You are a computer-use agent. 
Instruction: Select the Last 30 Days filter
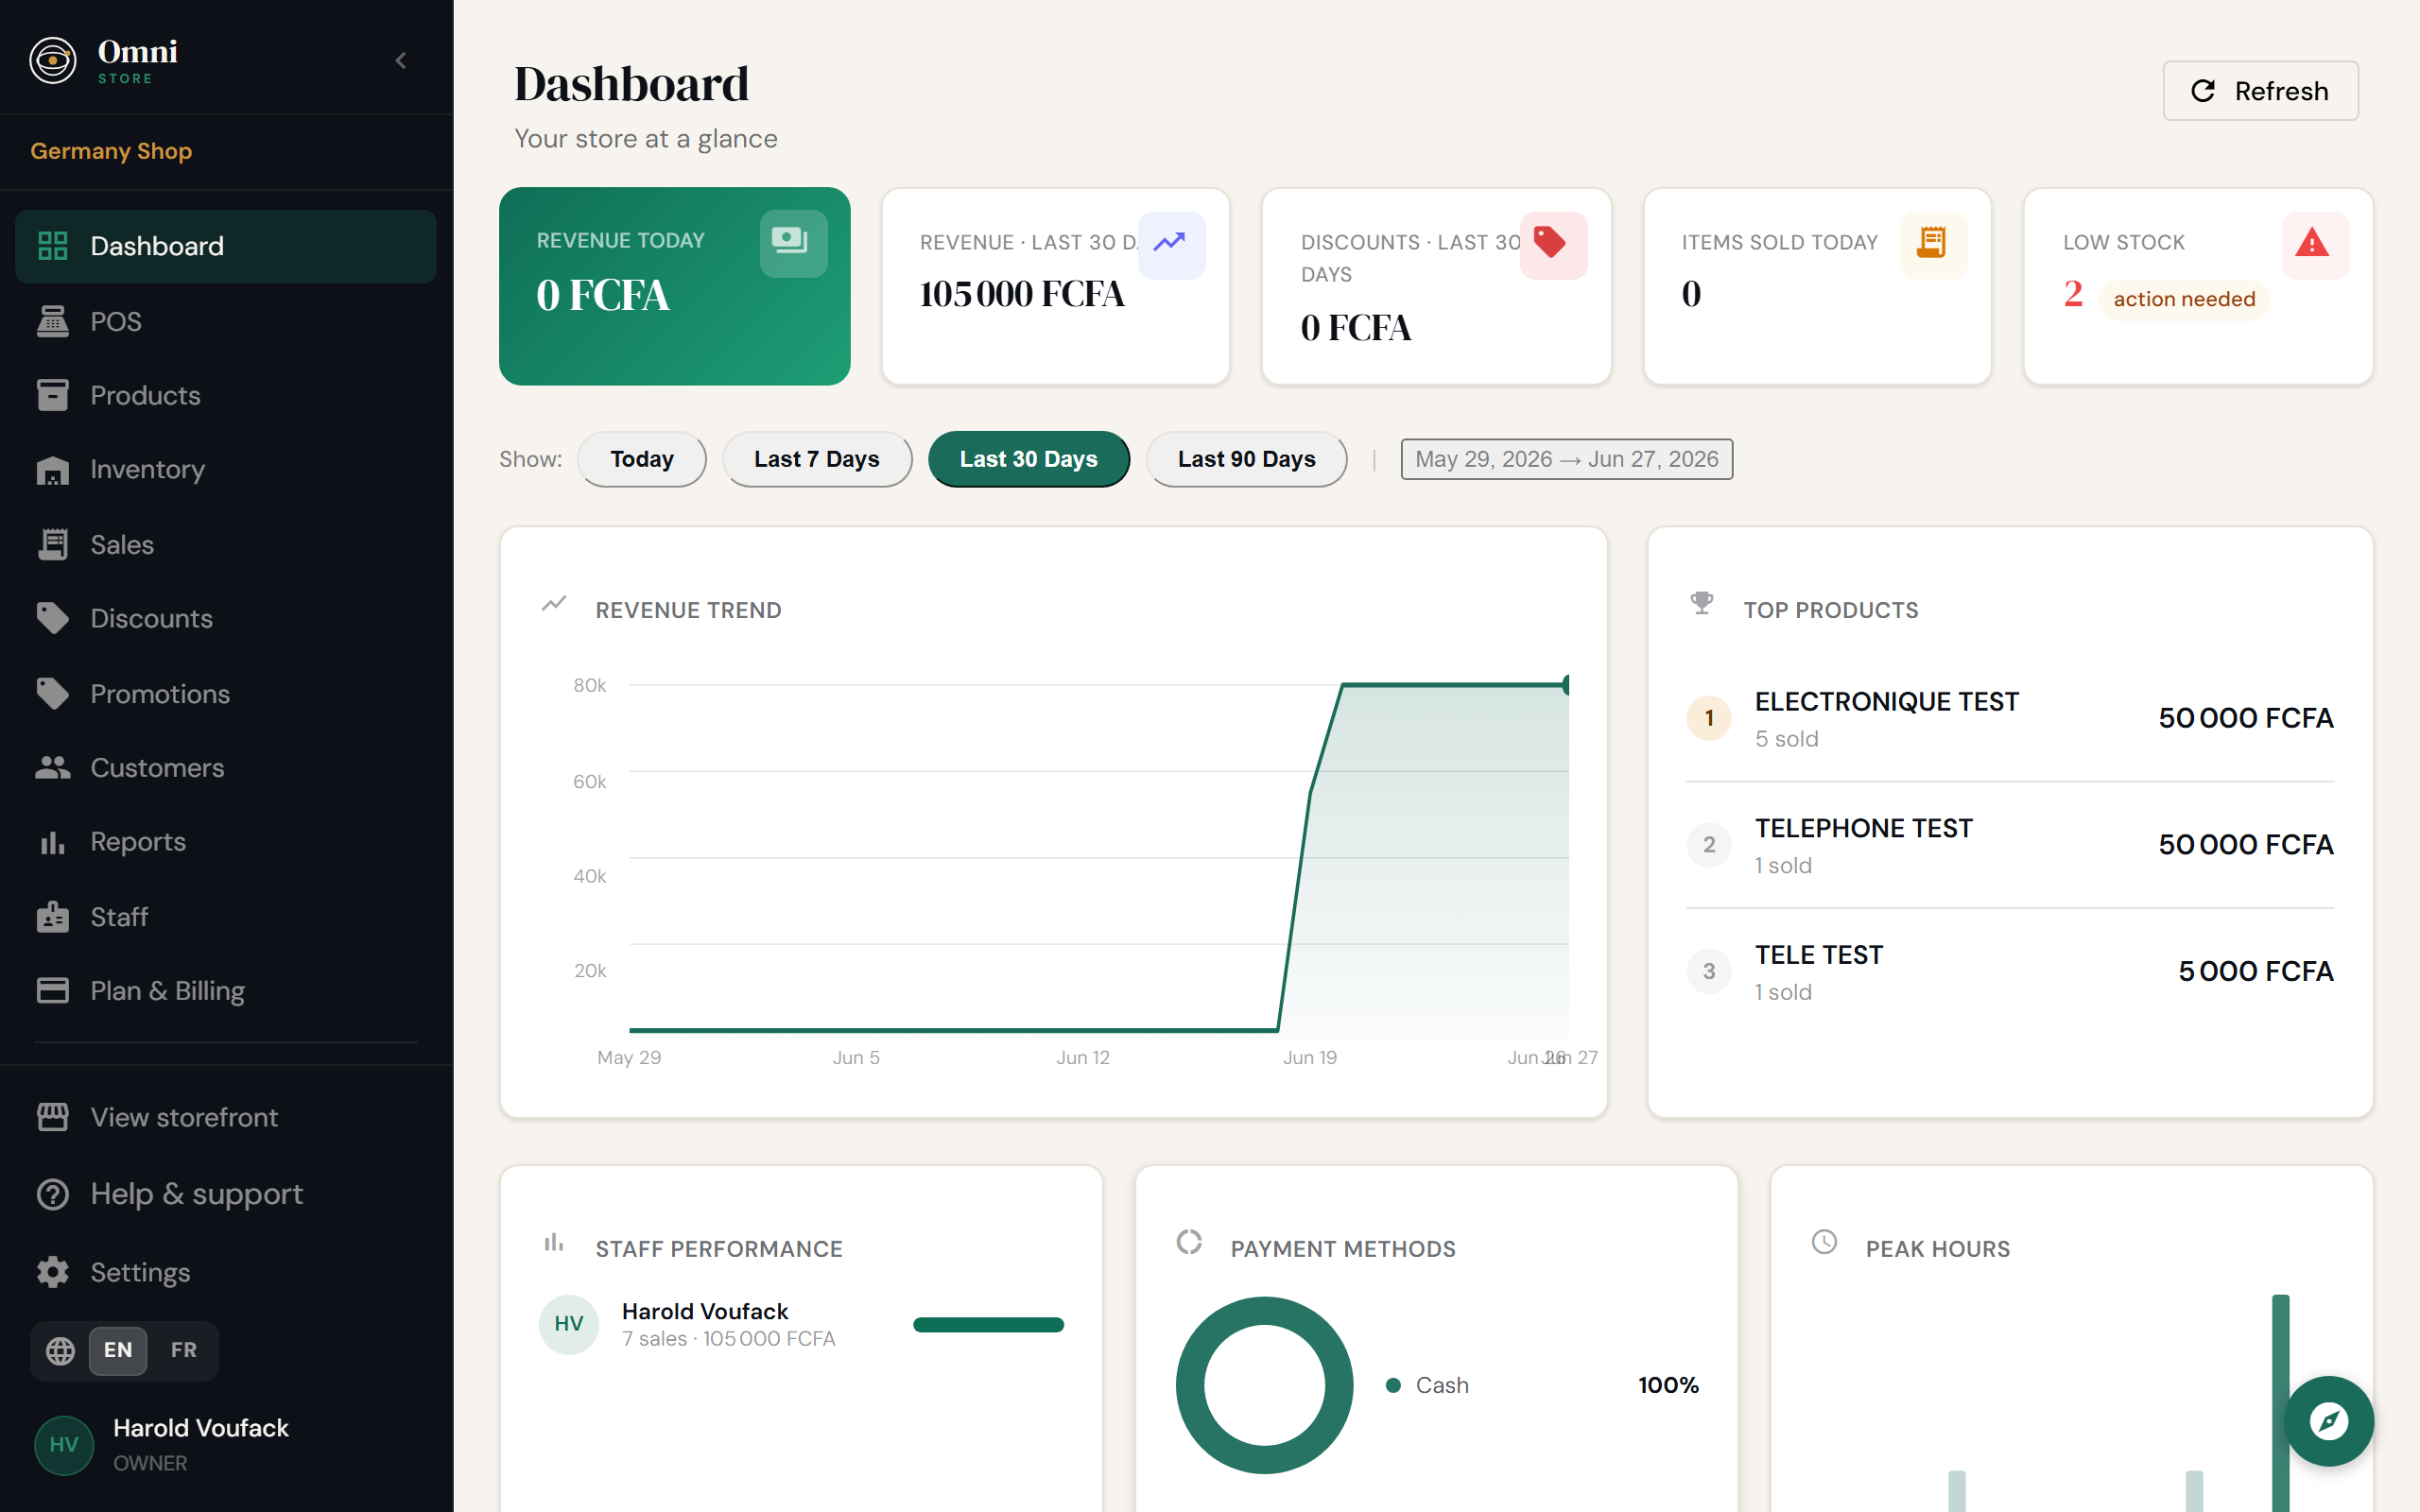(1029, 459)
